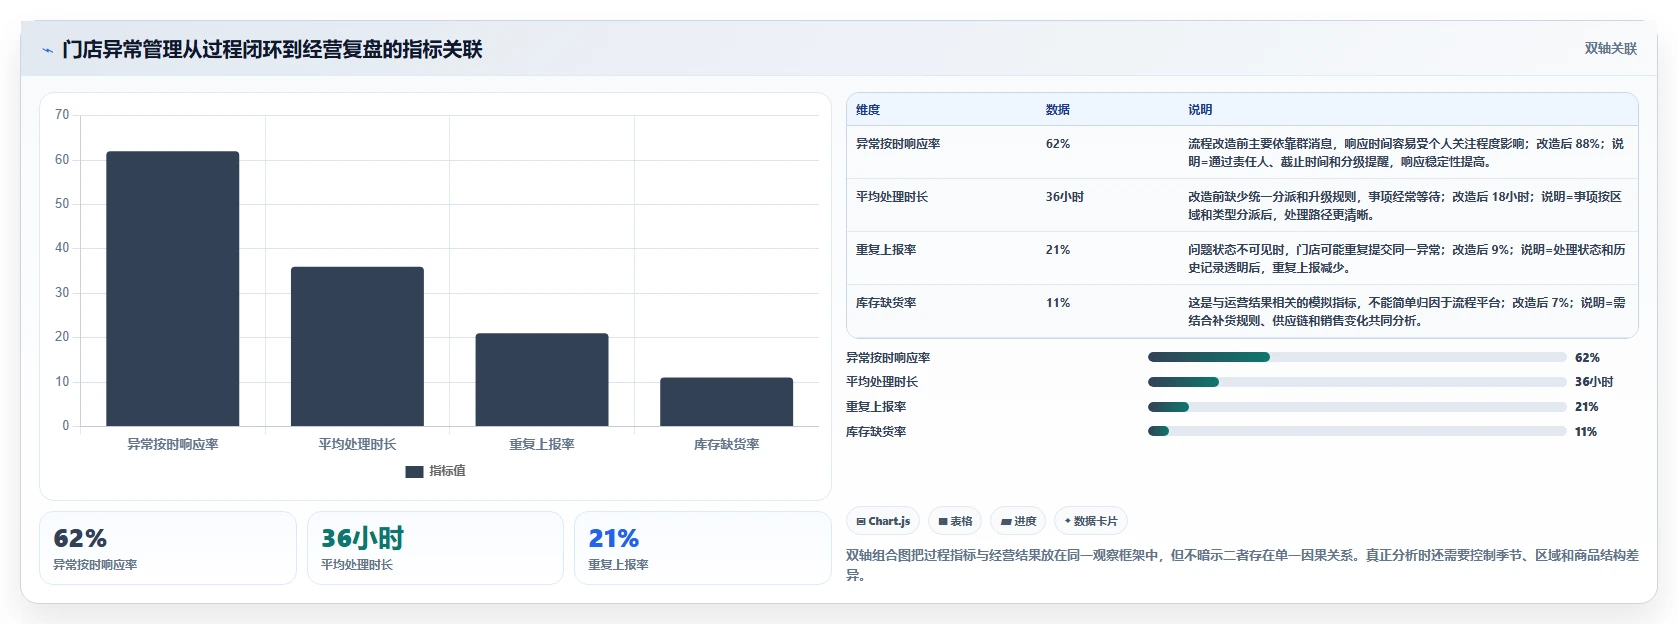
Task: Click the 数据 column header
Action: [x=1058, y=110]
